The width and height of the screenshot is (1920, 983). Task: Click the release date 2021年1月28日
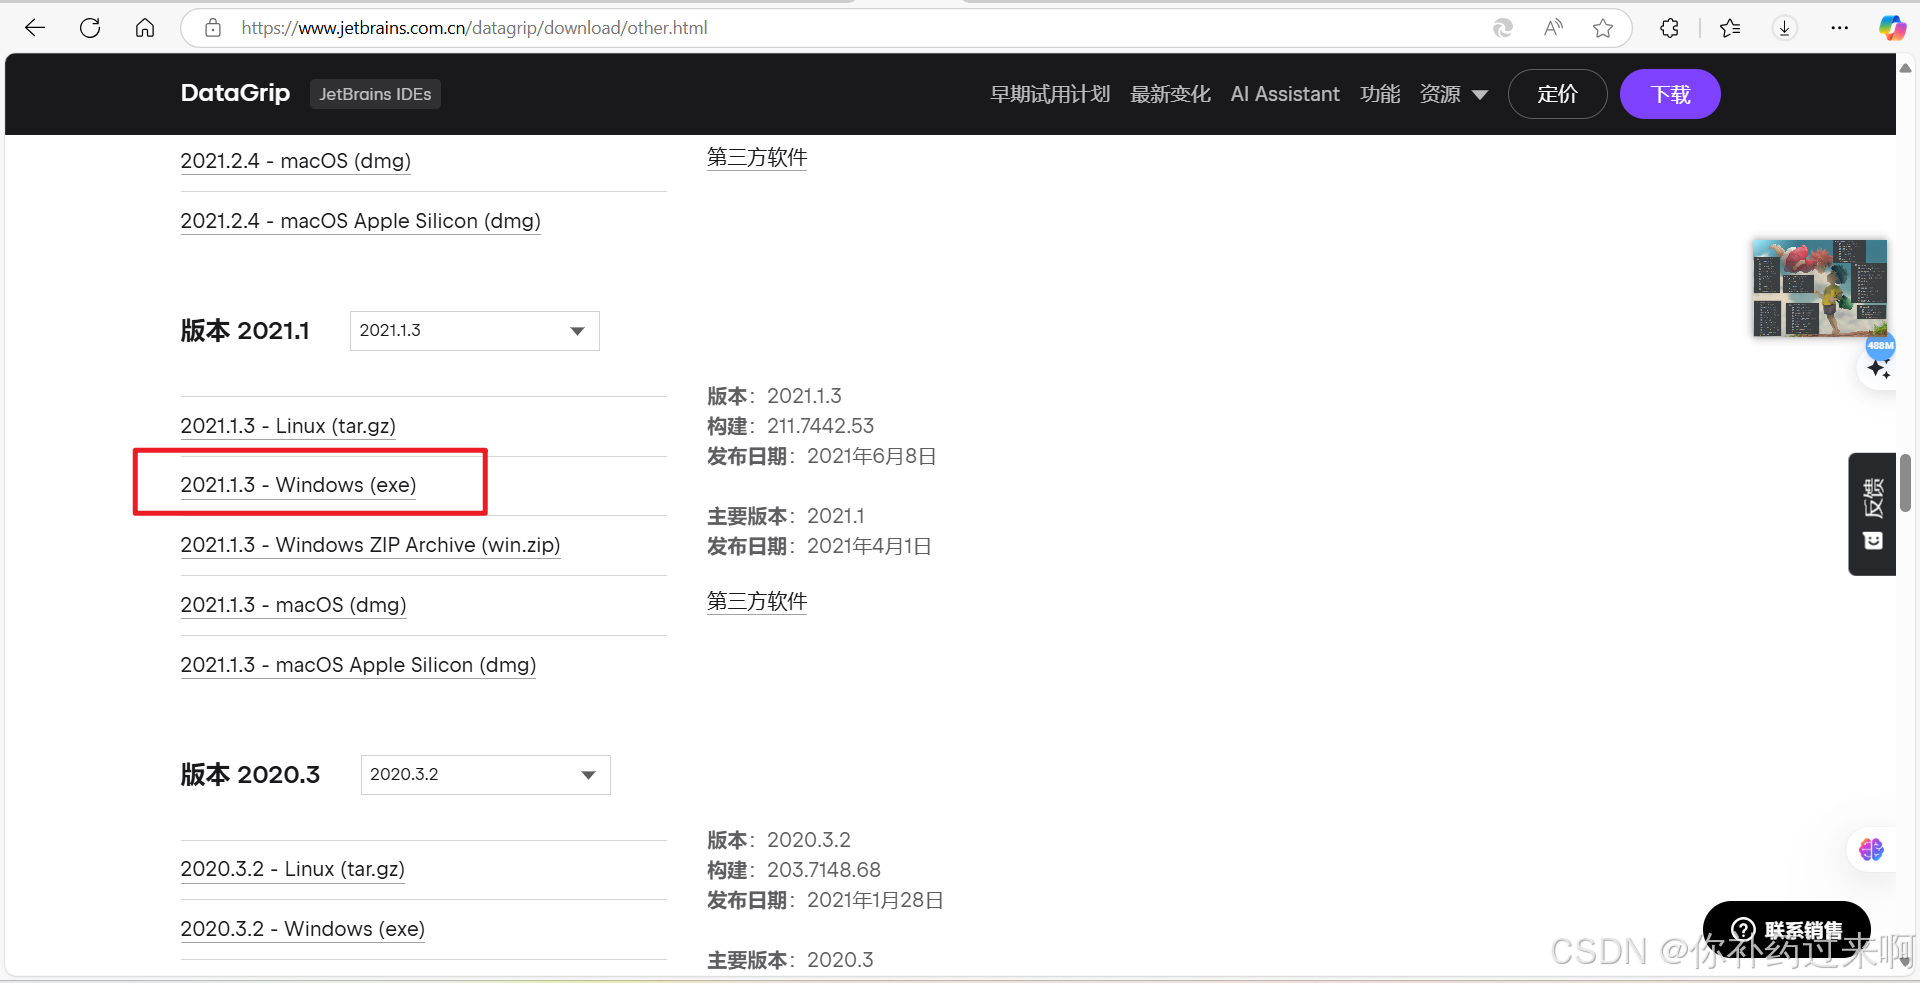(x=875, y=900)
